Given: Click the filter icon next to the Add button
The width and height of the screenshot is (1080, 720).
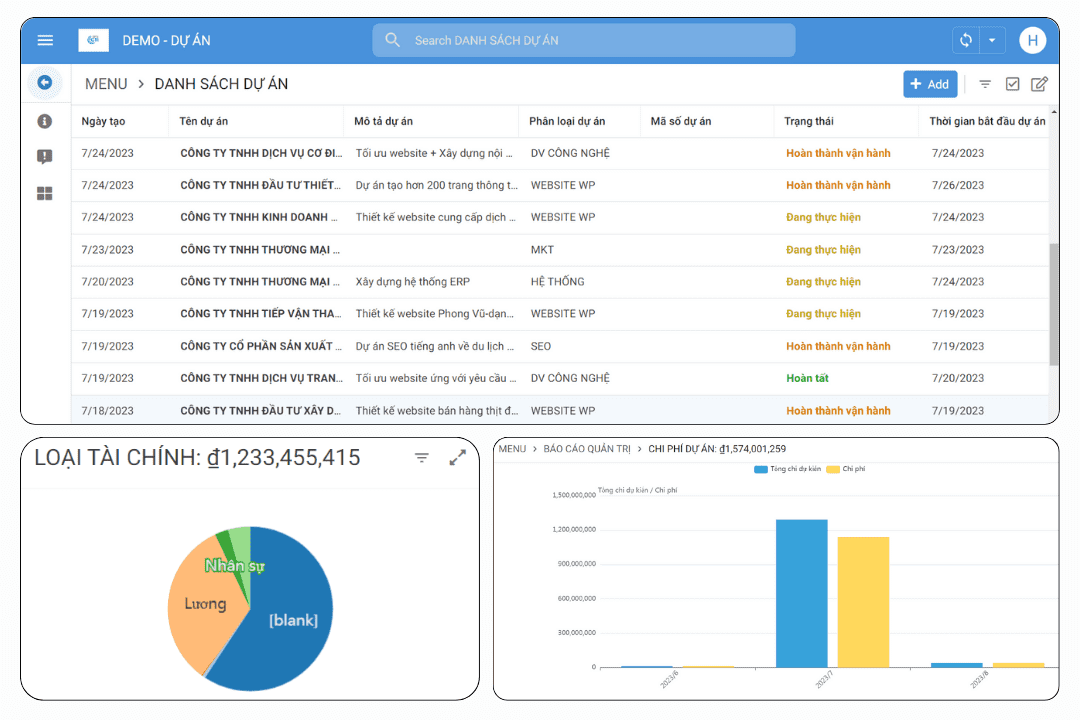Looking at the screenshot, I should click(985, 84).
